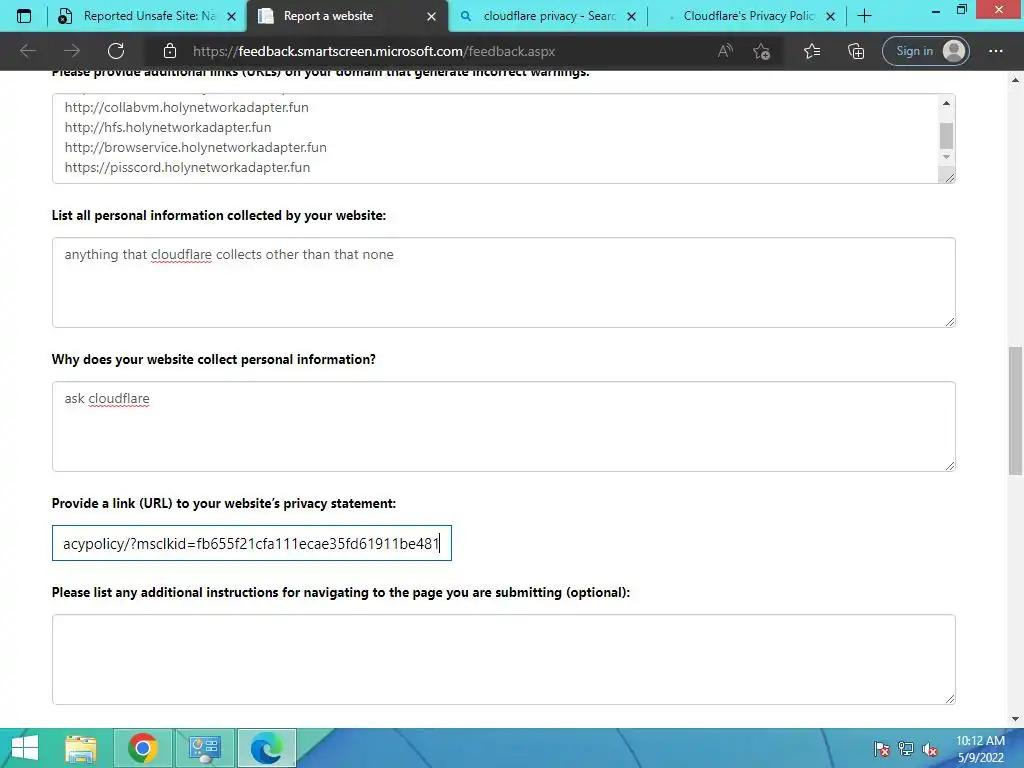Open network status tray icon
This screenshot has height=768, width=1024.
click(x=906, y=749)
